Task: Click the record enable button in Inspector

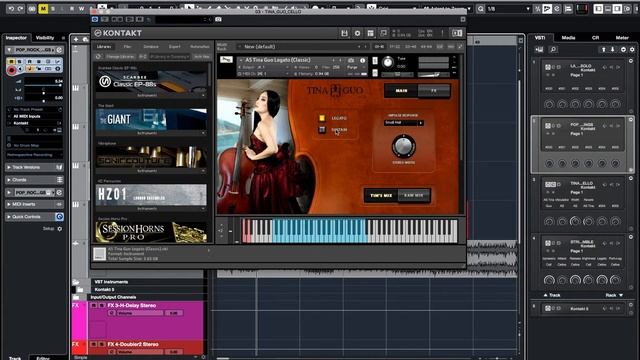Action: [11, 70]
